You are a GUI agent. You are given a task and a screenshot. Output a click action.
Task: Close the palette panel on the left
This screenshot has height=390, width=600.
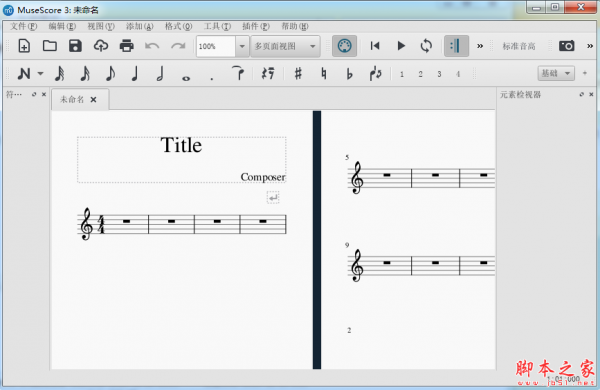click(44, 94)
